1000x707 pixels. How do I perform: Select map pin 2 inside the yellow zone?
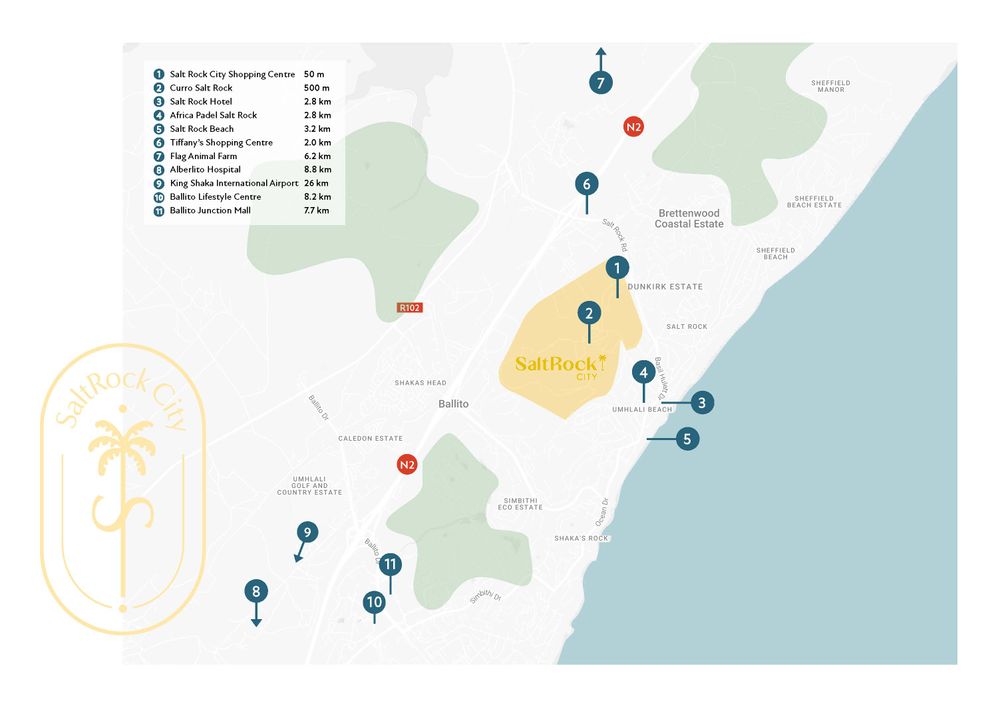[589, 314]
